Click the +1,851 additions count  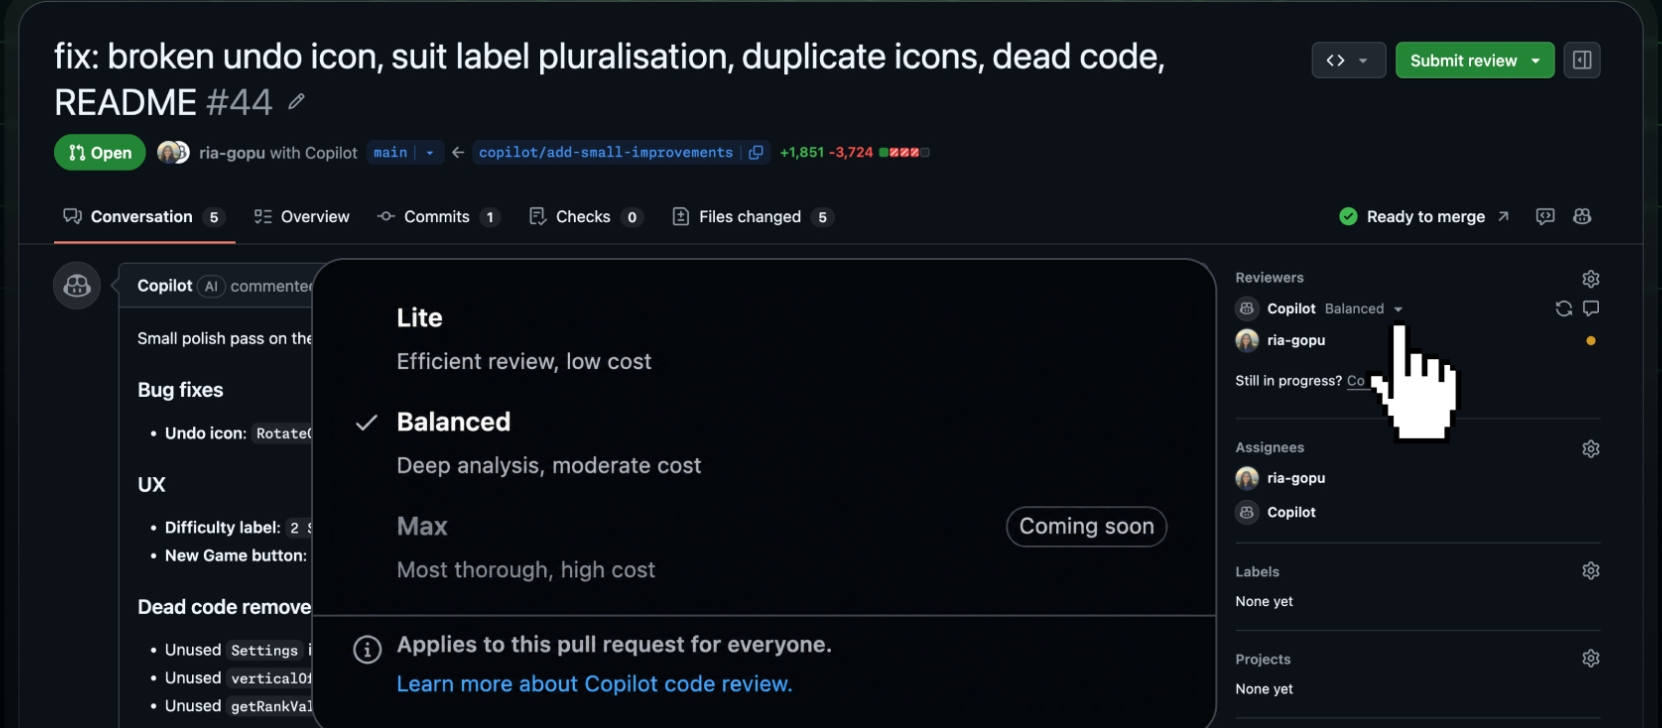pos(802,152)
